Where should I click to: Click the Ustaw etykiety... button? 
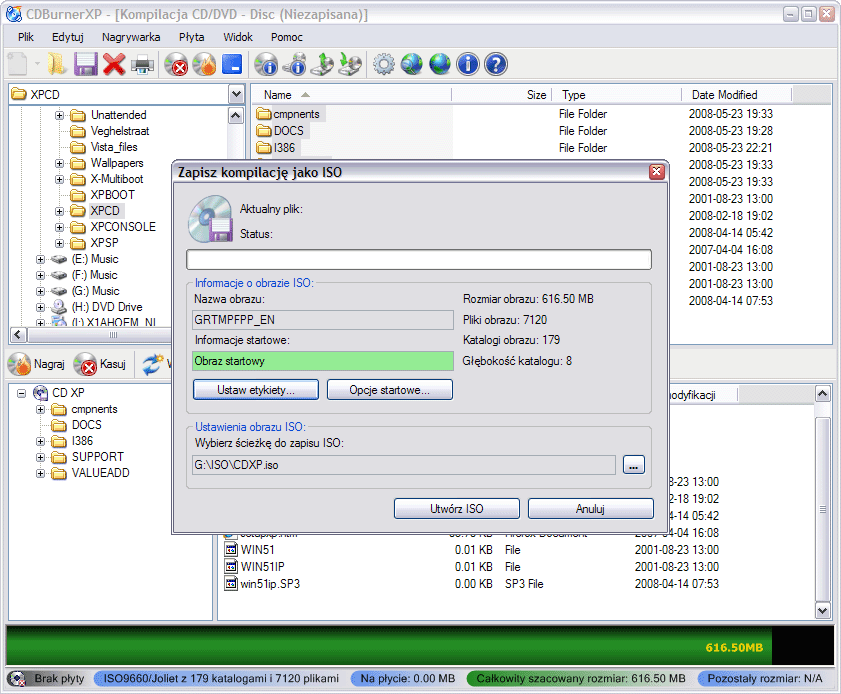(x=256, y=390)
